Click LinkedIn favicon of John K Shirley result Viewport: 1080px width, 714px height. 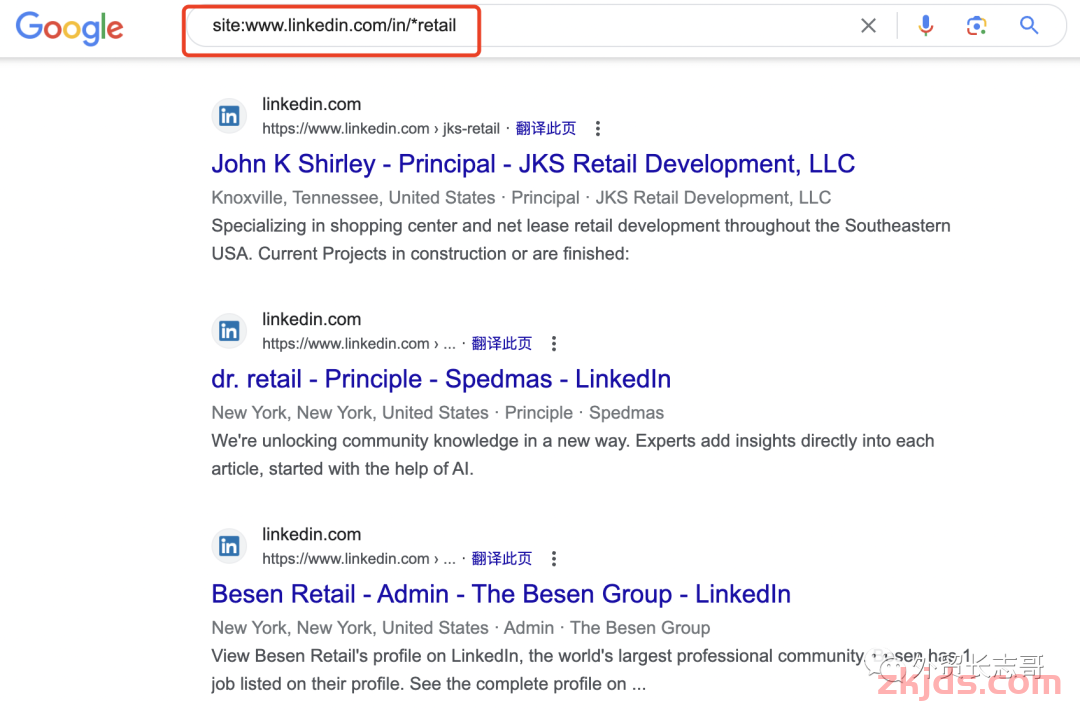(229, 116)
